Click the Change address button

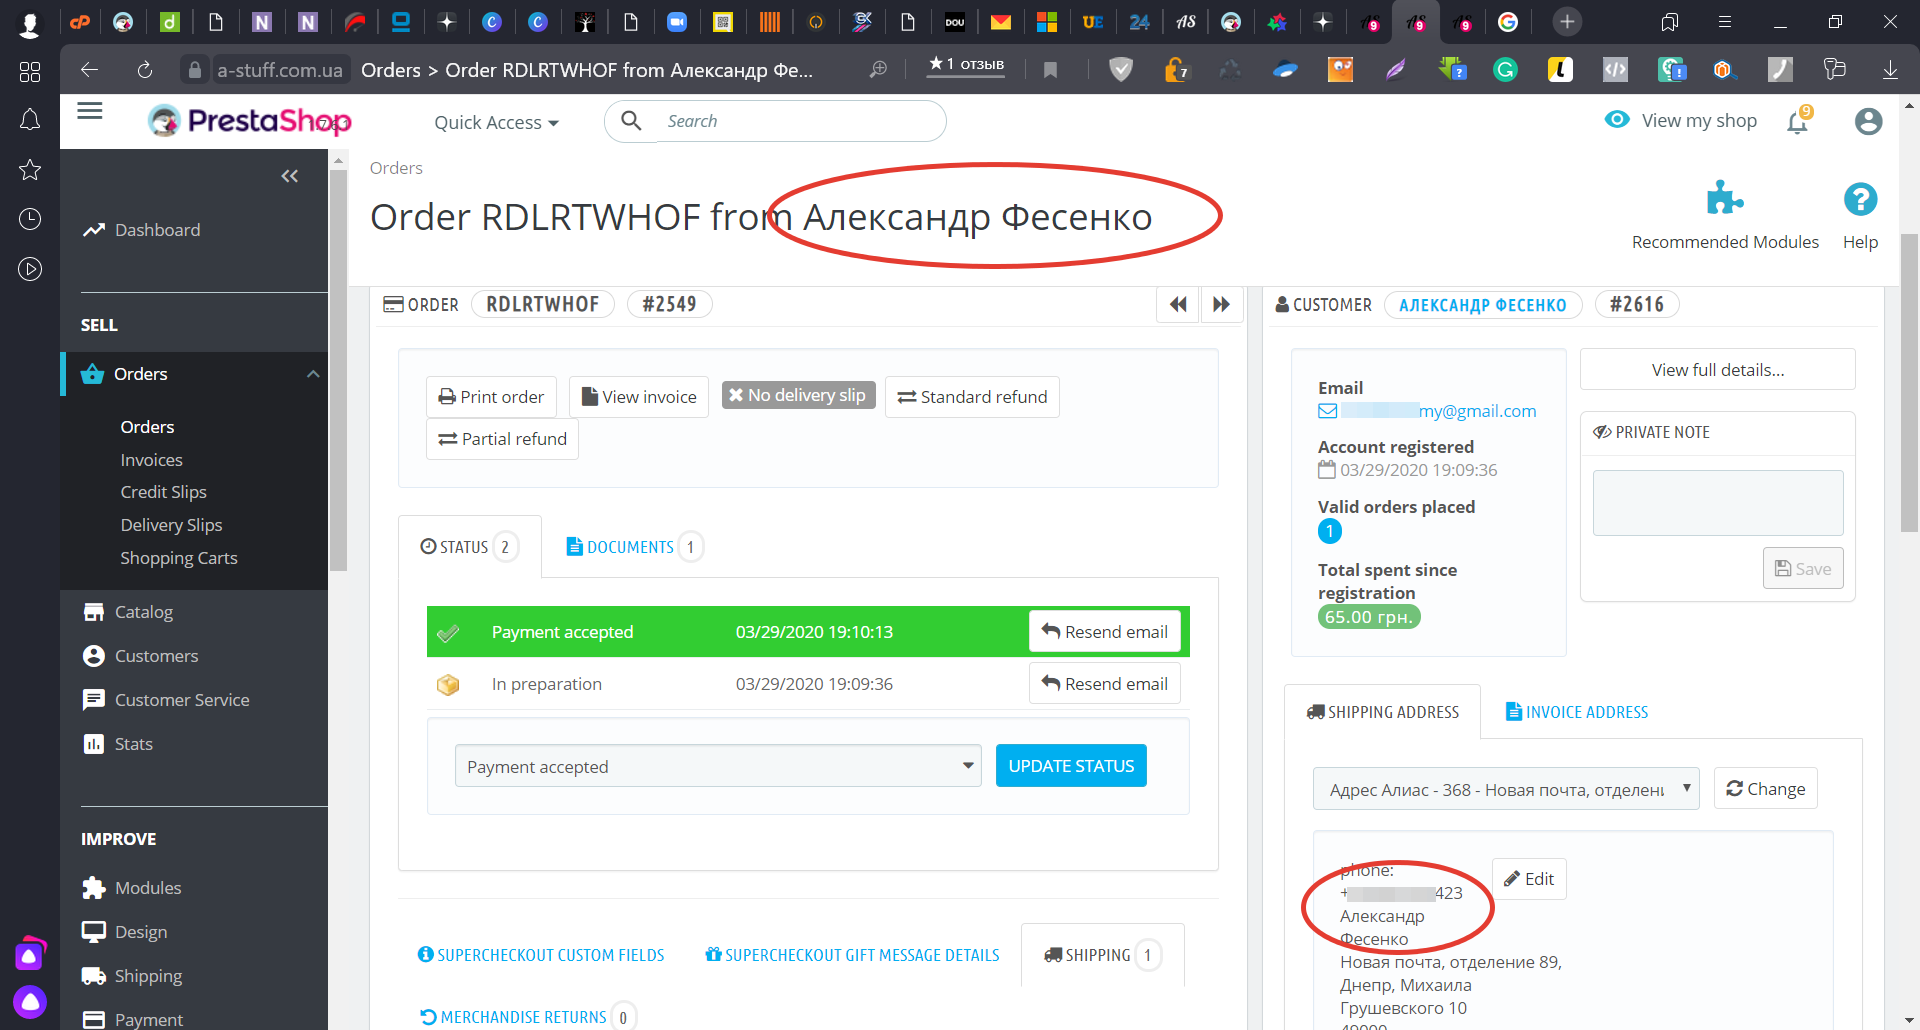point(1766,789)
